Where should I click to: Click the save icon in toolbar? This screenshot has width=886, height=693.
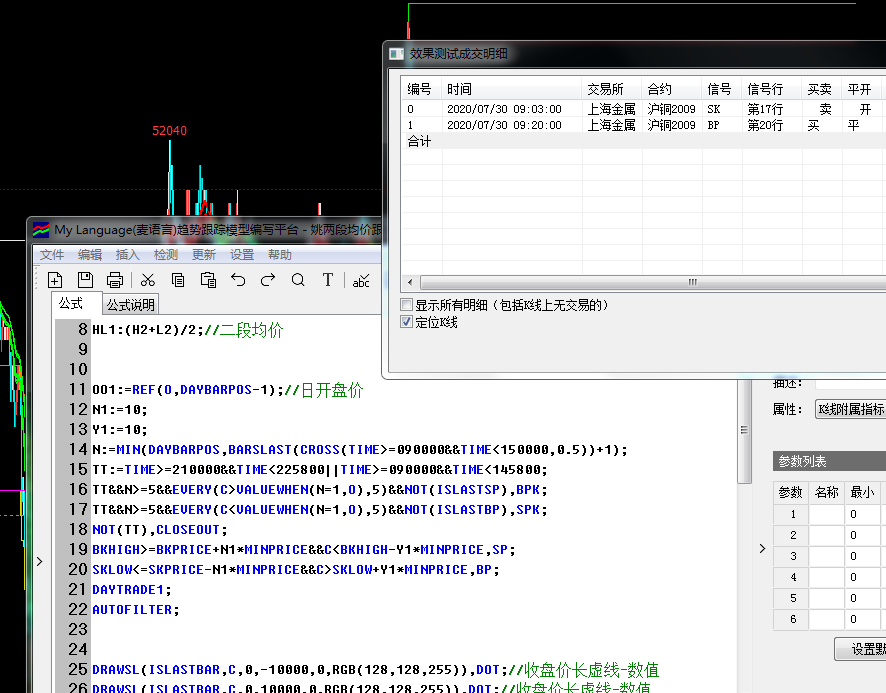(85, 280)
